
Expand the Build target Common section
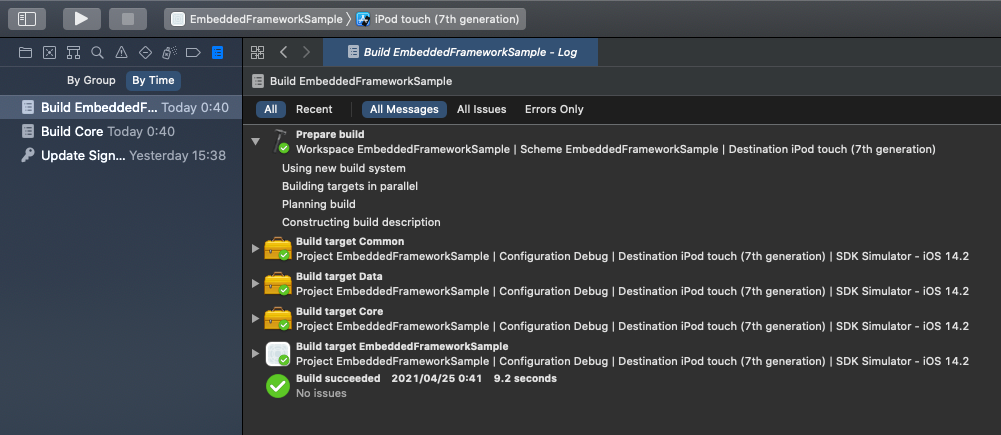(255, 248)
